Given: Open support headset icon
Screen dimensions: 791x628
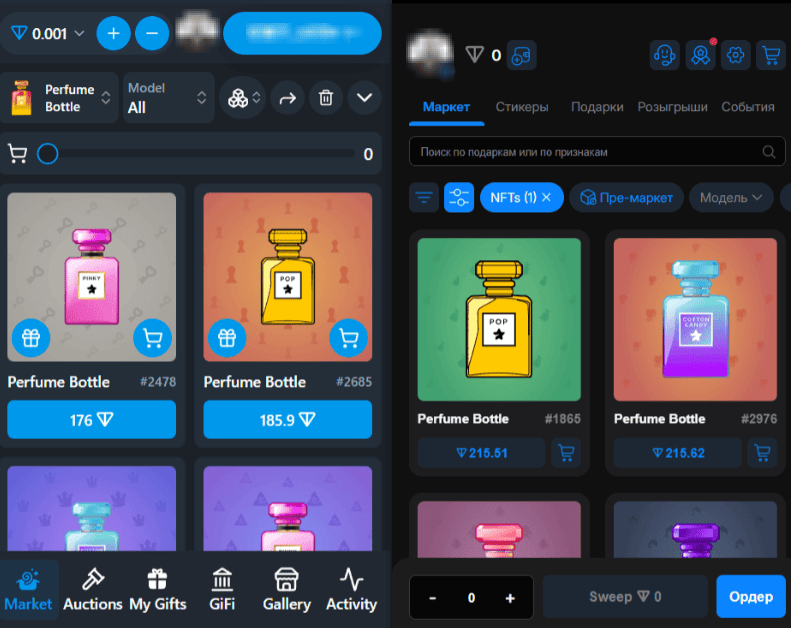Looking at the screenshot, I should click(664, 55).
